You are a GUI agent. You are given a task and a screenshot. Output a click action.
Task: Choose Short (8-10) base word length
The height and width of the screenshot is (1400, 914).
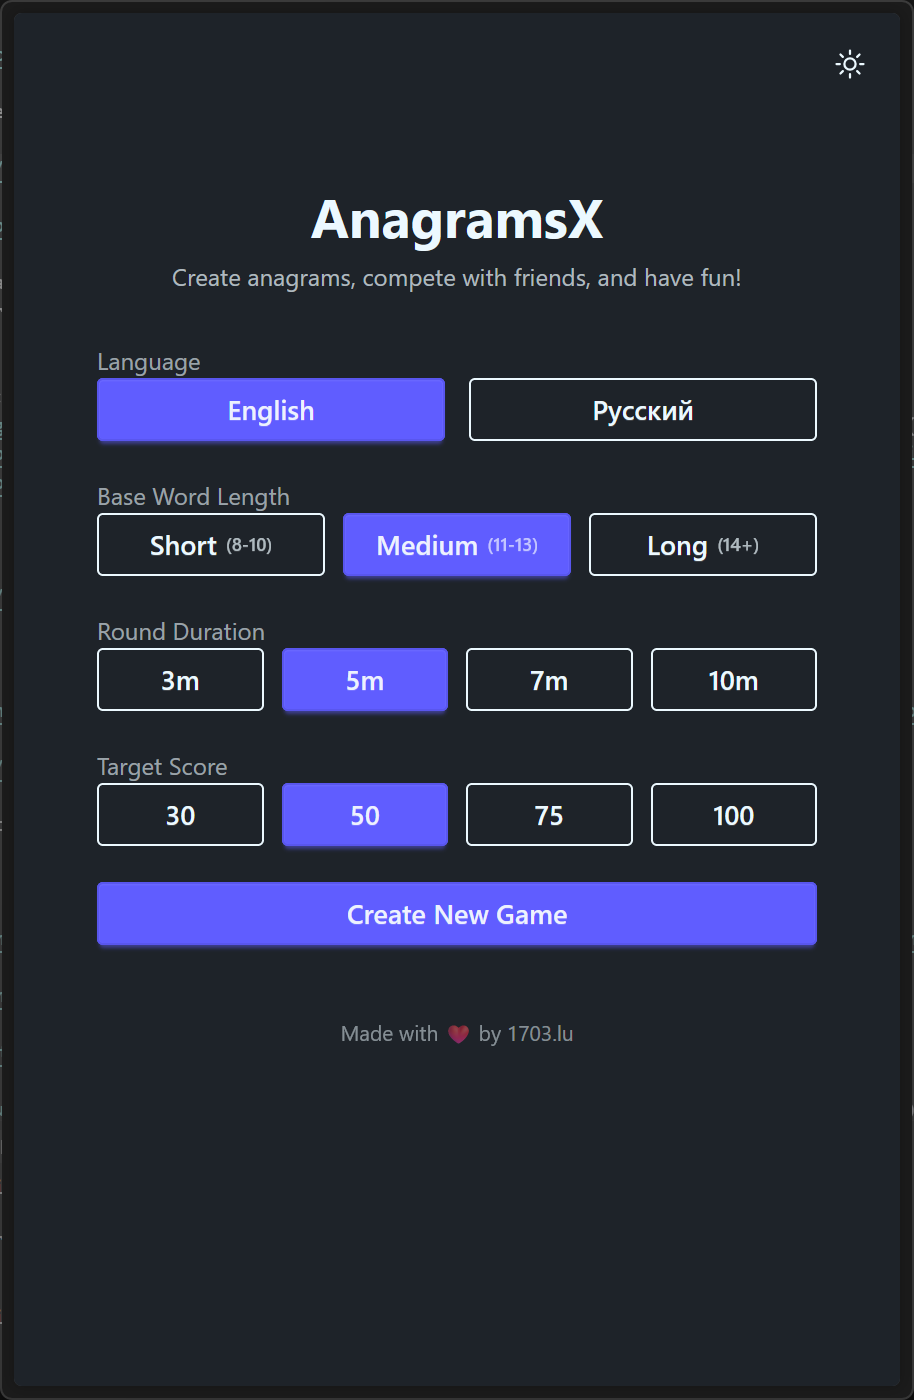211,545
